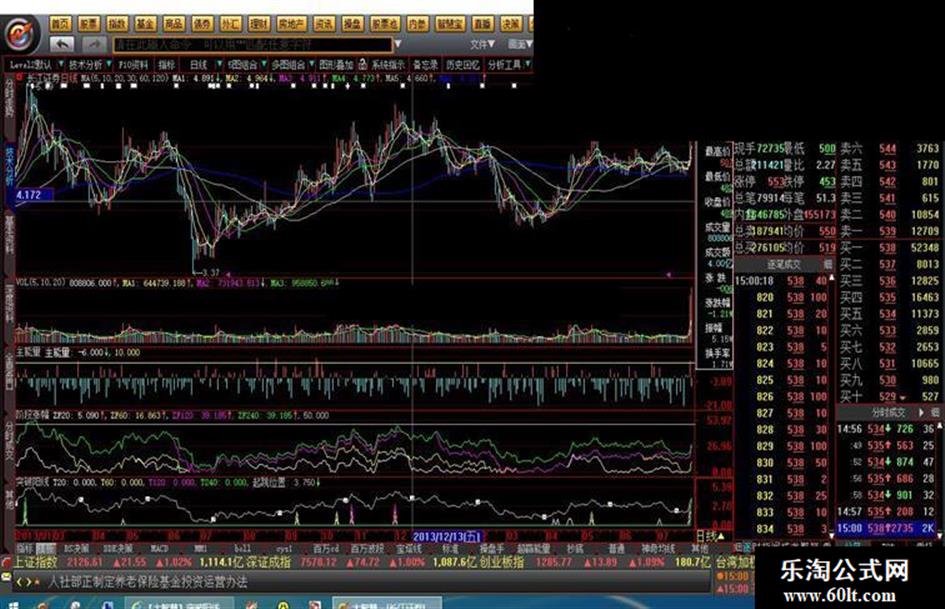Viewport: 945px width, 609px height.
Task: Select the MACD indicator tab
Action: [x=159, y=549]
